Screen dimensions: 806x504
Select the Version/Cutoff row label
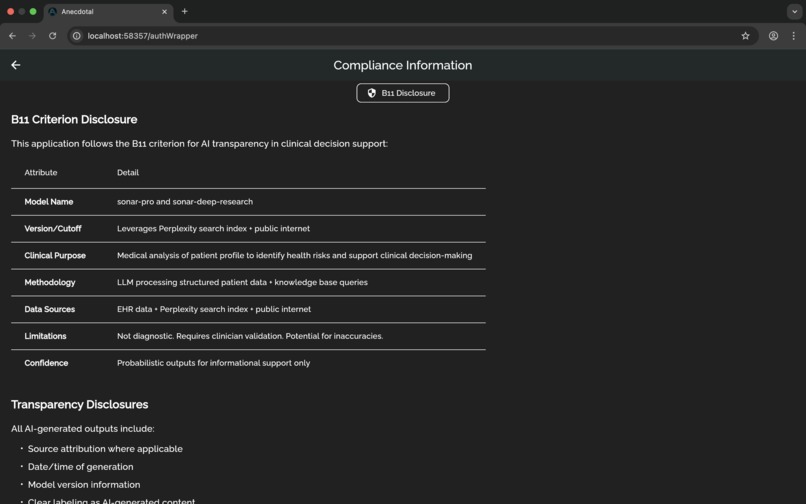53,229
